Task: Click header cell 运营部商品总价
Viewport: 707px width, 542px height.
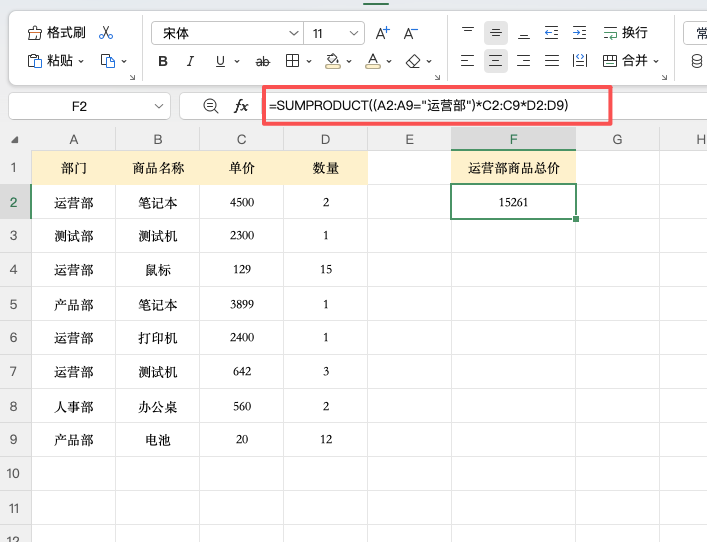Action: point(514,168)
